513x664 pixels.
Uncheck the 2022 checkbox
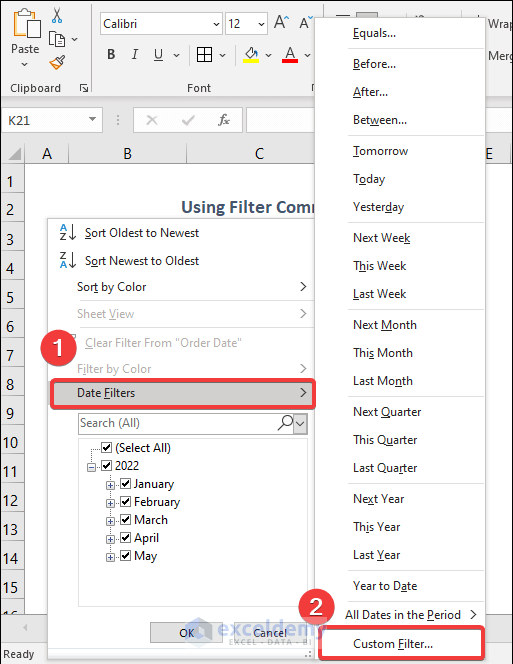tap(106, 465)
